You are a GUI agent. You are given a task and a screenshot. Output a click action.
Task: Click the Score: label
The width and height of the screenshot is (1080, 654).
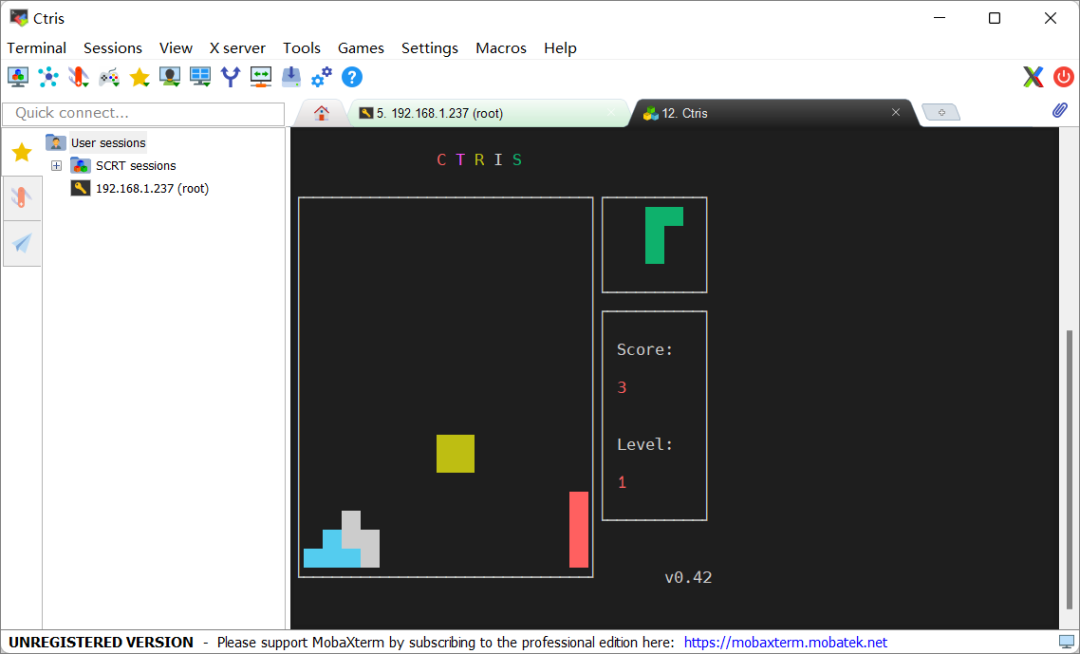click(645, 350)
